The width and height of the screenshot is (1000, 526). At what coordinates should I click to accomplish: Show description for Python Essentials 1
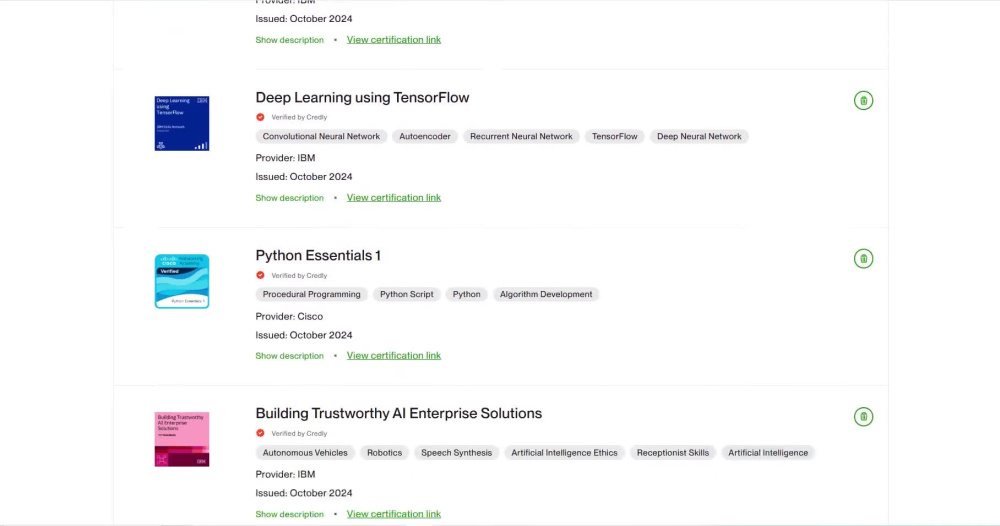point(290,356)
